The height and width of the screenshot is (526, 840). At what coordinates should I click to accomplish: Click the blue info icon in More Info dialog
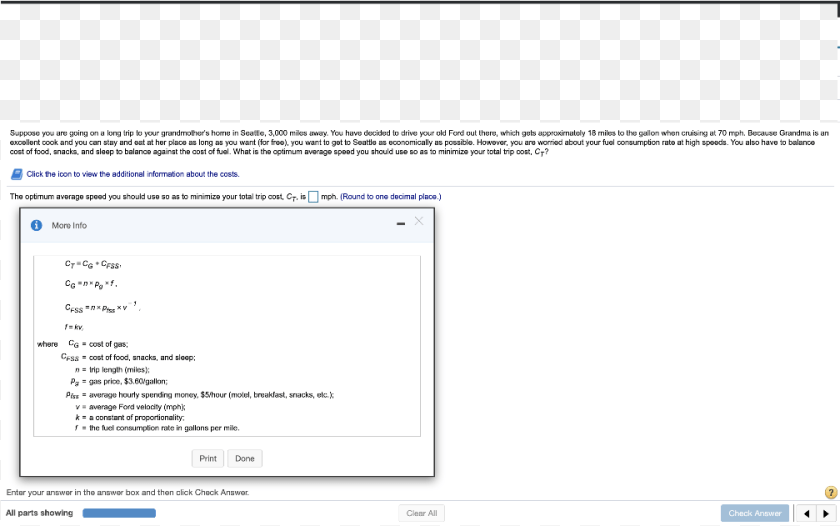[36, 226]
